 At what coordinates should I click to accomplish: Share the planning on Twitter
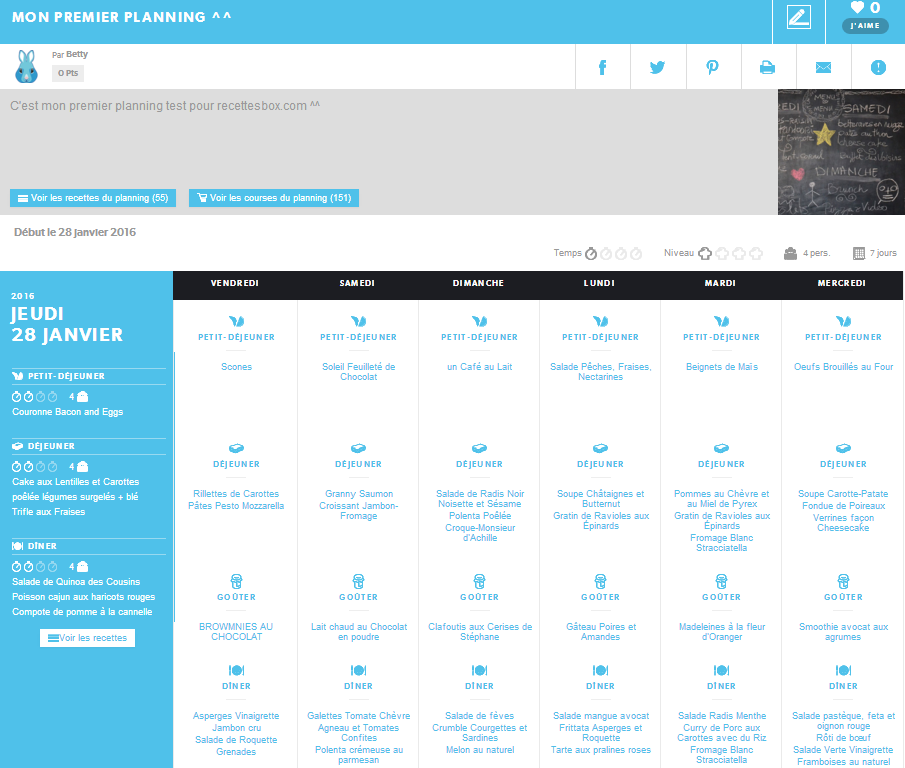[x=657, y=67]
